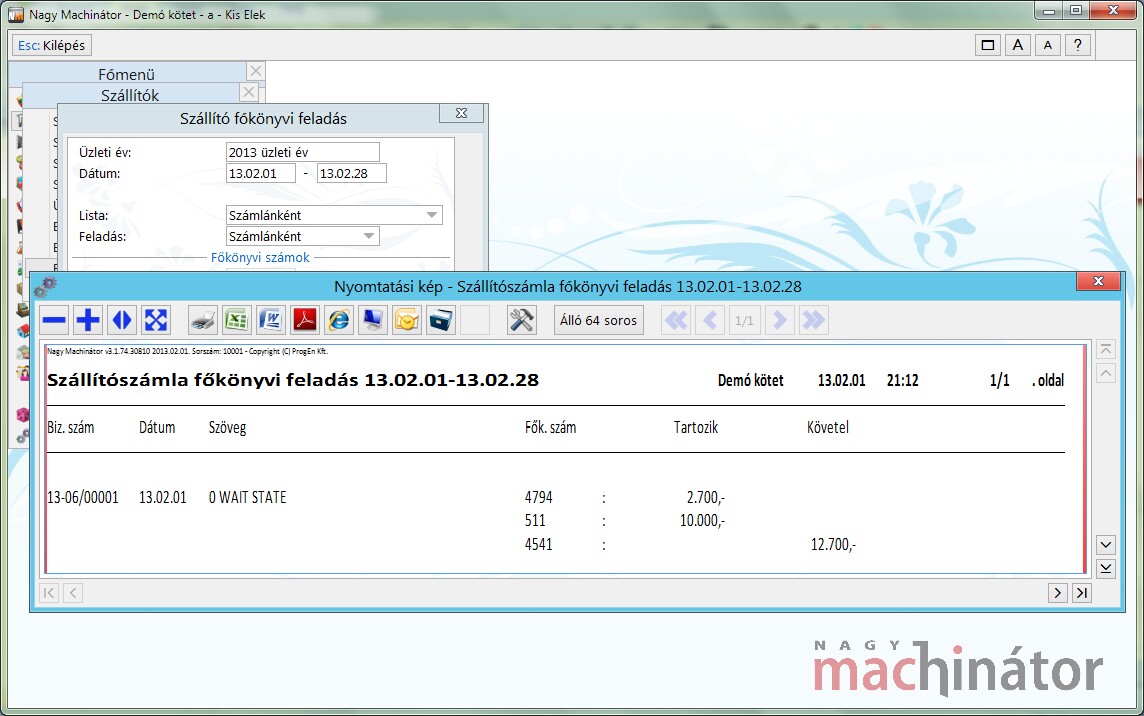Fit whole page with four-arrow icon

tap(156, 320)
